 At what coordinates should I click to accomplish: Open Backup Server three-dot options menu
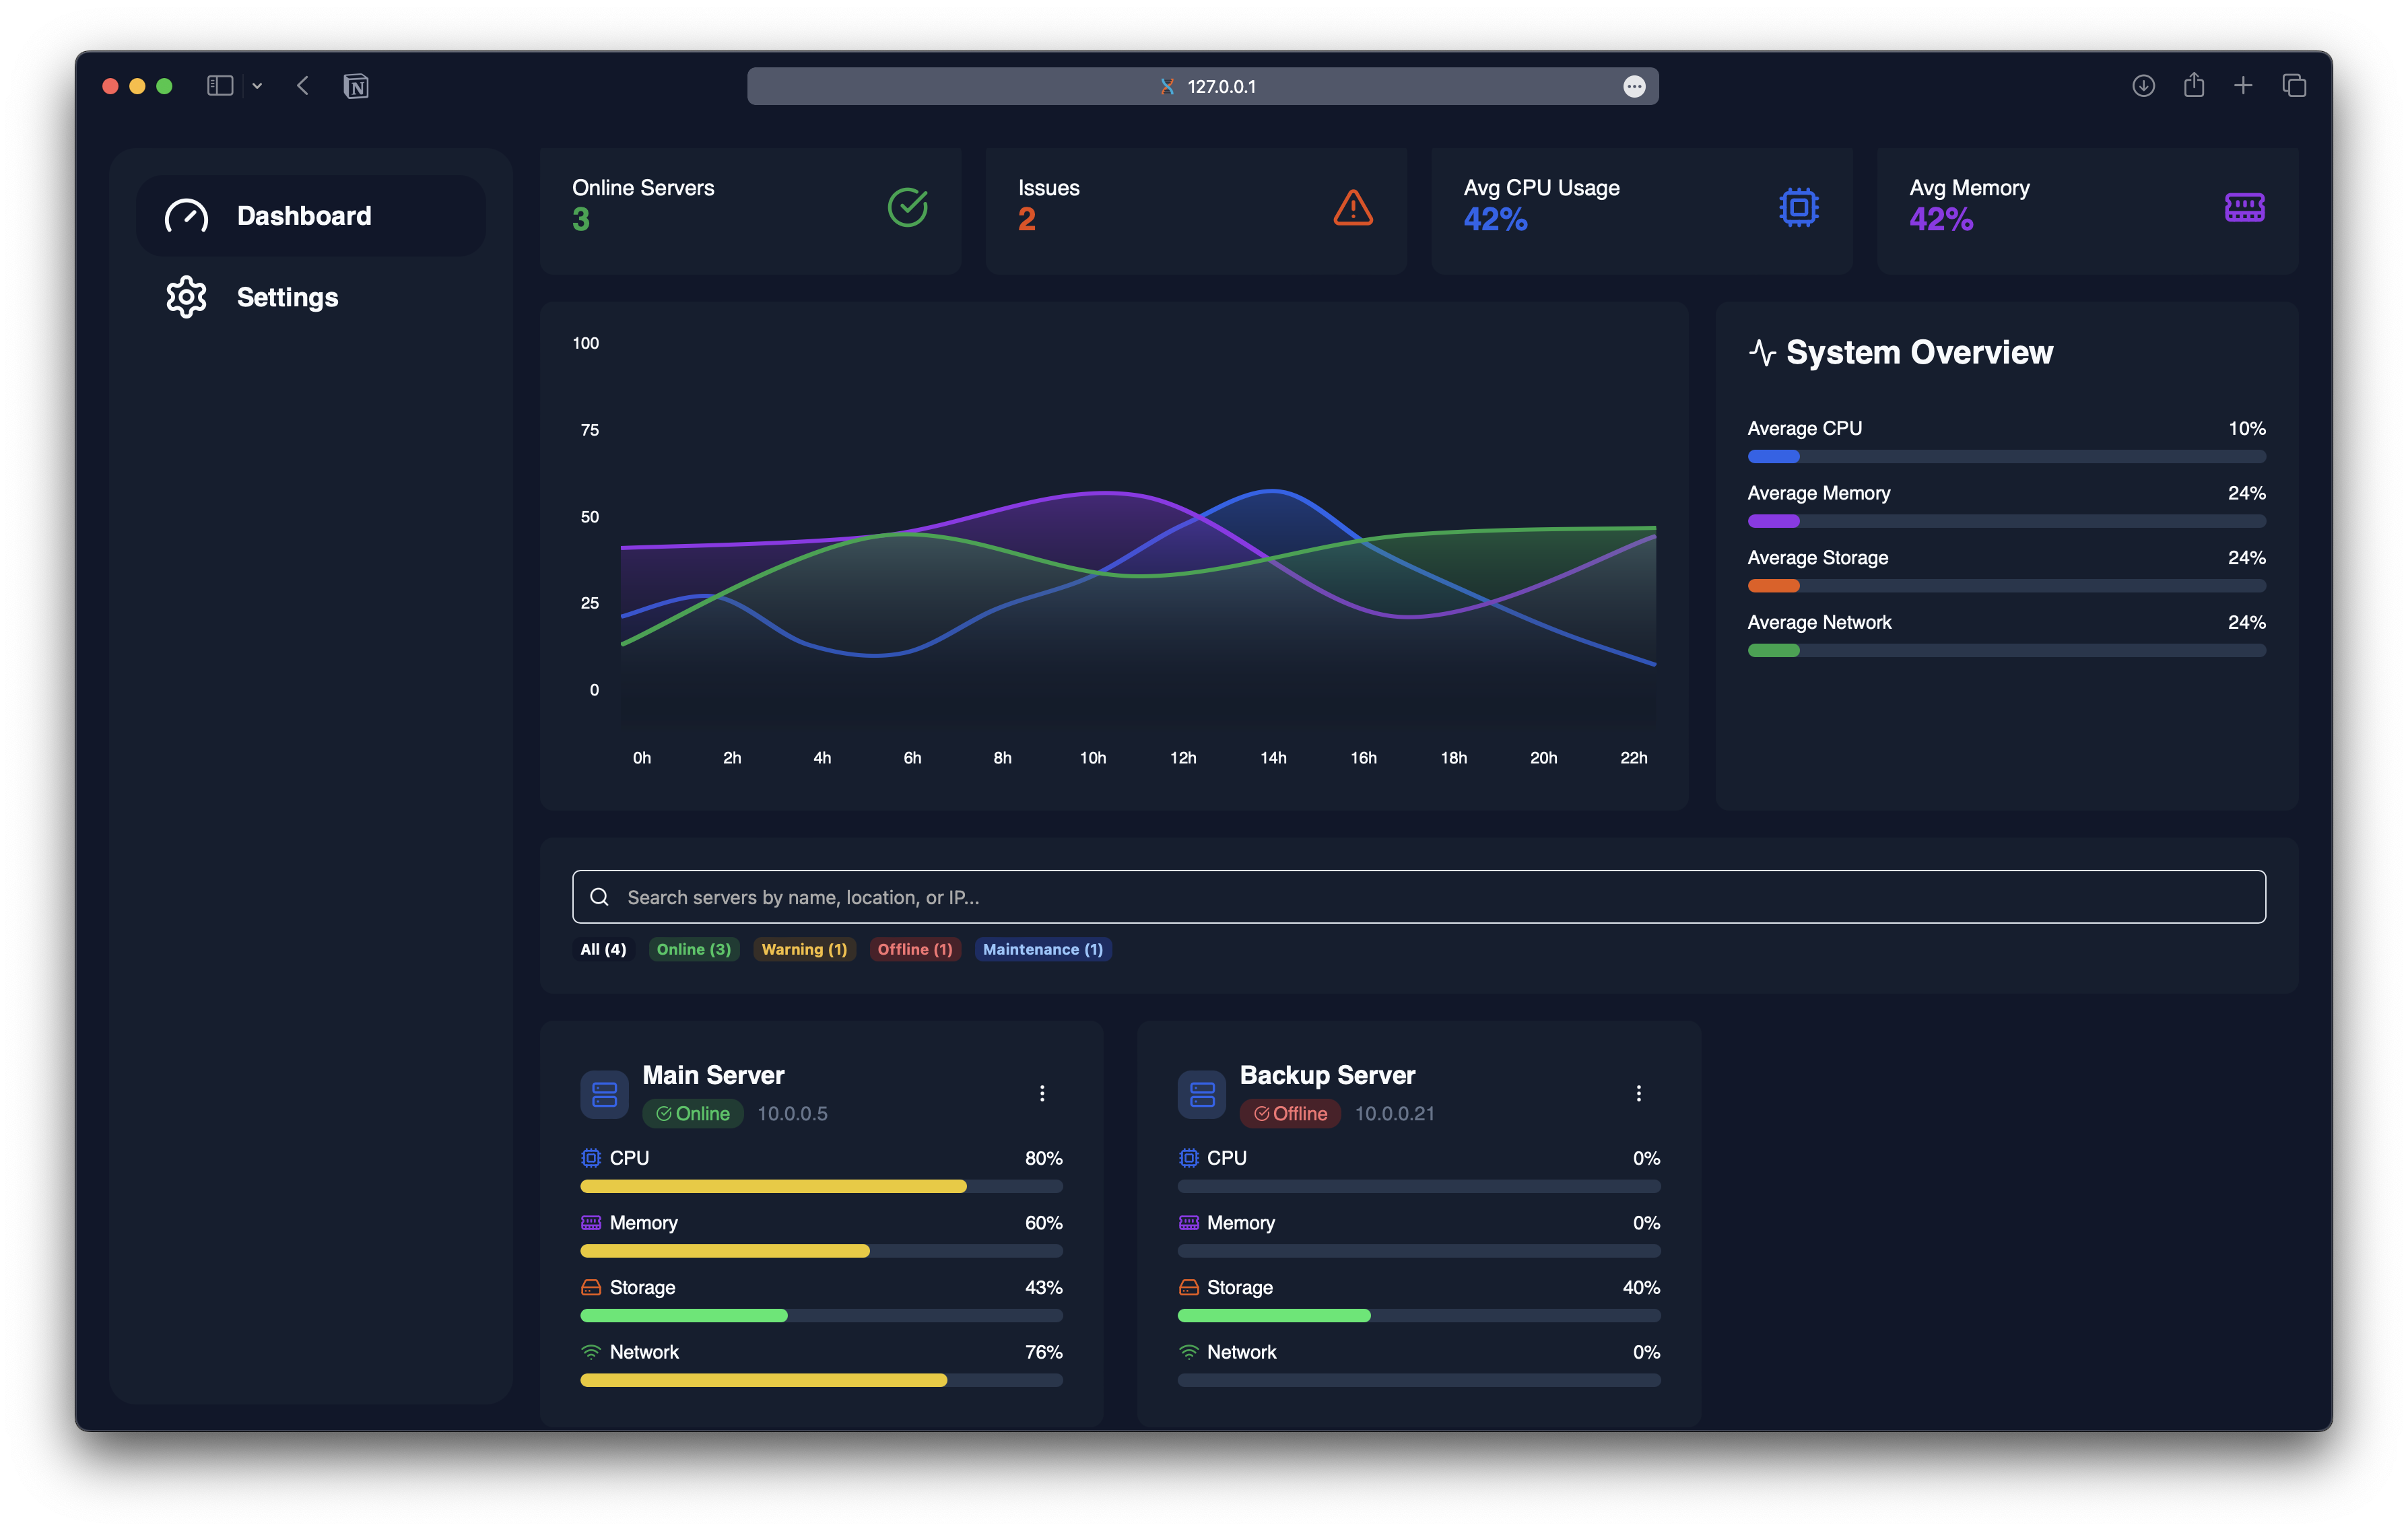(x=1638, y=1093)
